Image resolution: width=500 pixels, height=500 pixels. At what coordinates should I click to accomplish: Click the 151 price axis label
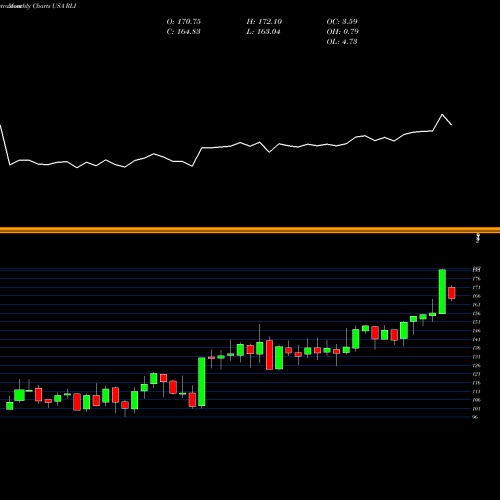[x=477, y=322]
